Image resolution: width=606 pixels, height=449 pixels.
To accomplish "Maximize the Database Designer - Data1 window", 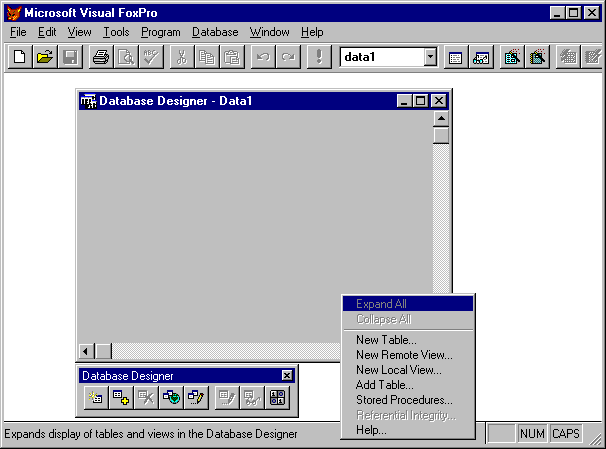I will pos(420,101).
